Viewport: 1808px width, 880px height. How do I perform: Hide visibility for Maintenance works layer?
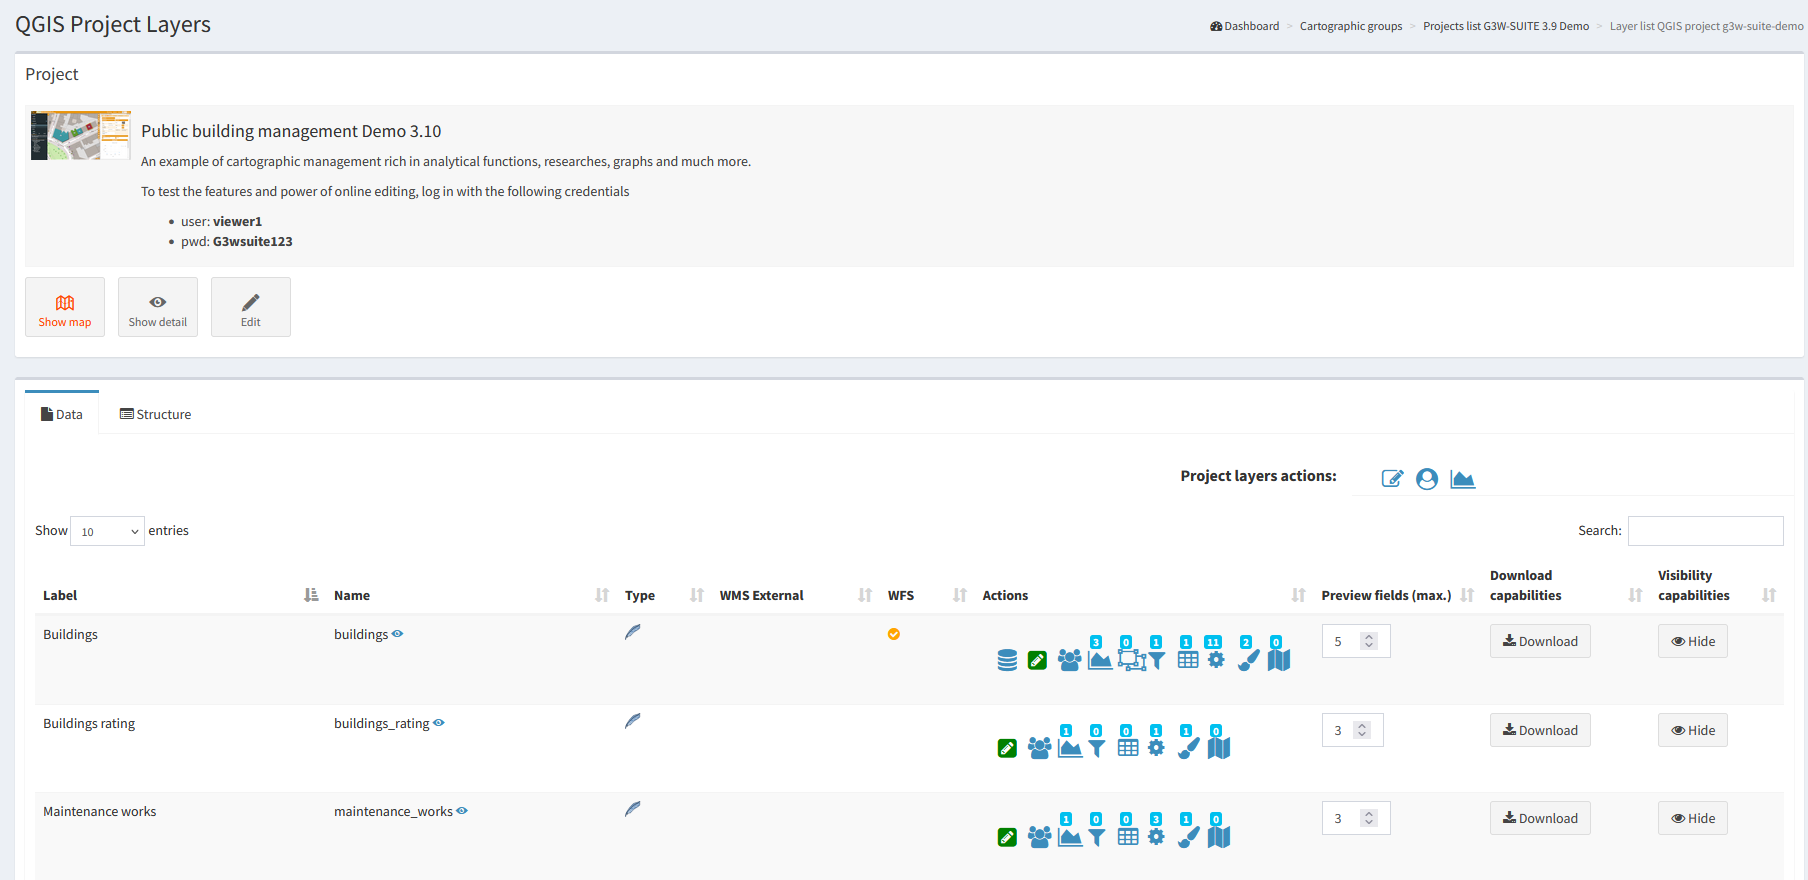(x=1692, y=818)
